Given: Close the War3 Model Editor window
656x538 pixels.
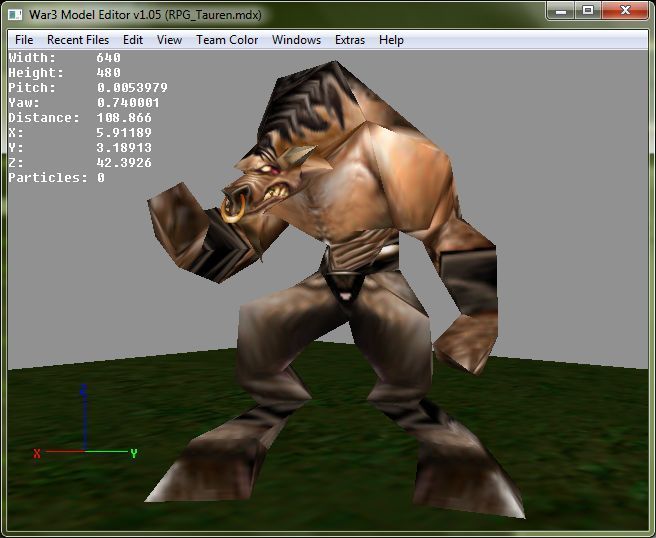Looking at the screenshot, I should (625, 10).
